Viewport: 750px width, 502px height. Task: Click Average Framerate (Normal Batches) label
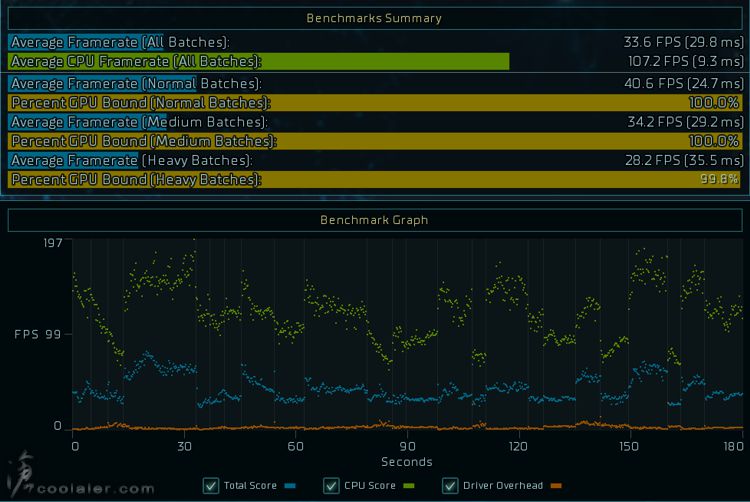coord(136,84)
